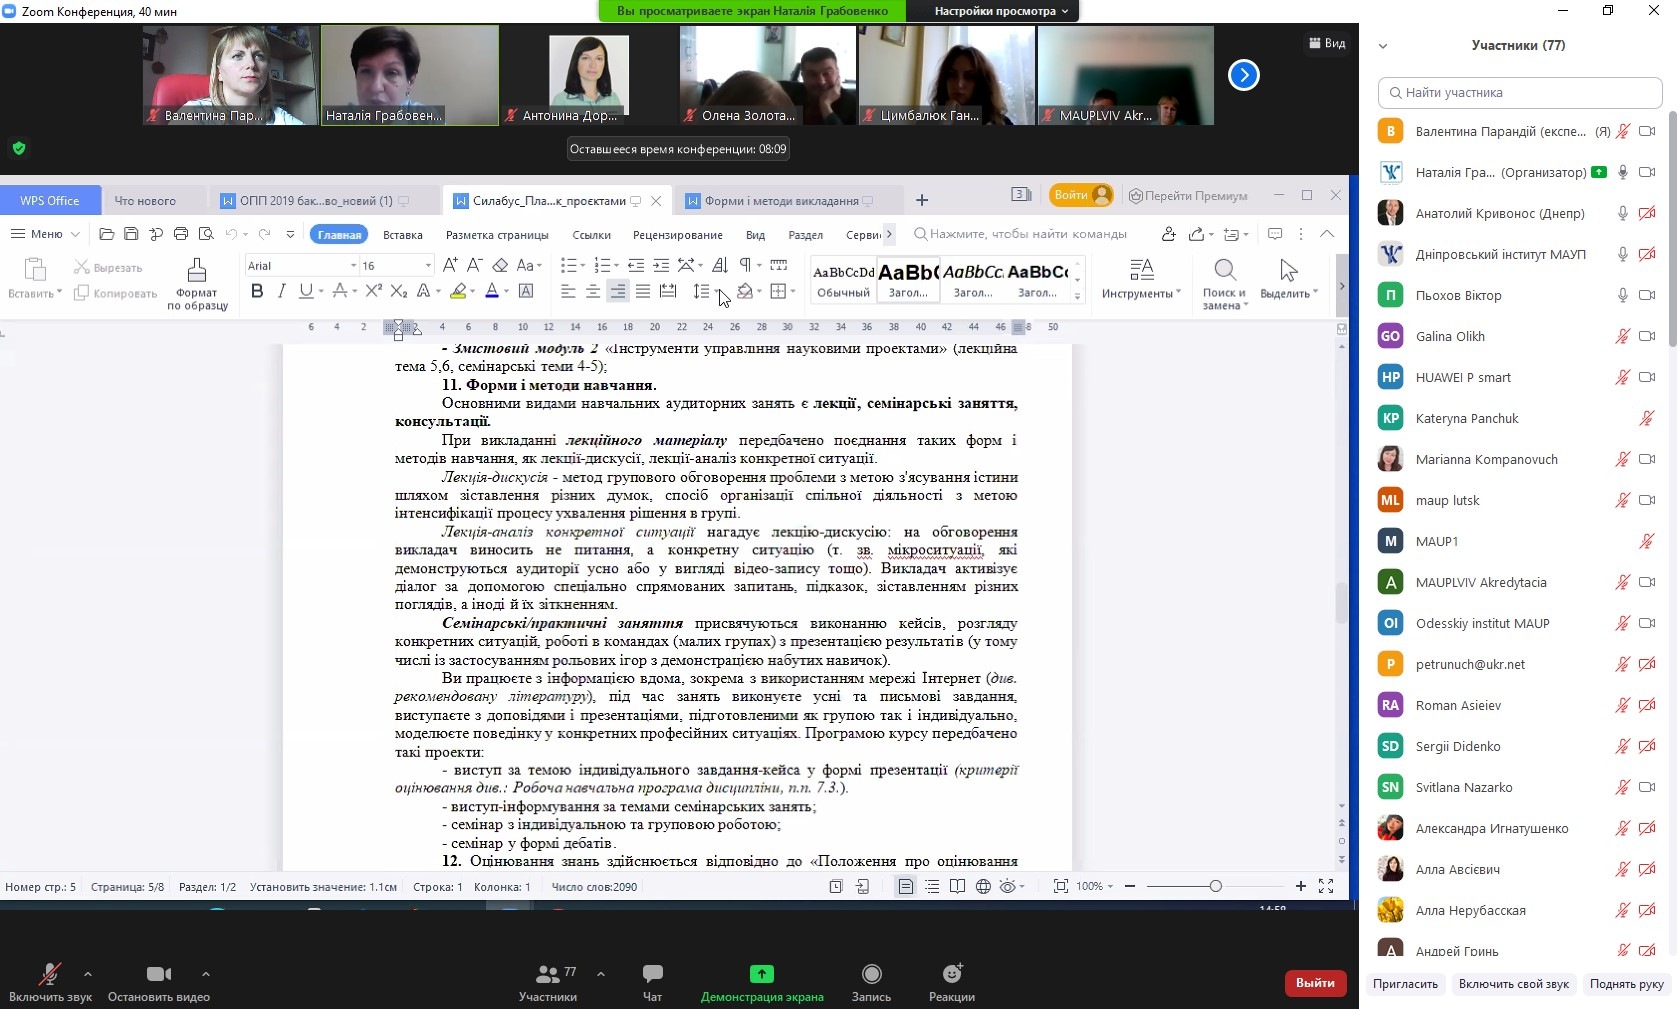Screen dimensions: 1678x1009
Task: Click the red Выйти leave button
Action: [1314, 983]
